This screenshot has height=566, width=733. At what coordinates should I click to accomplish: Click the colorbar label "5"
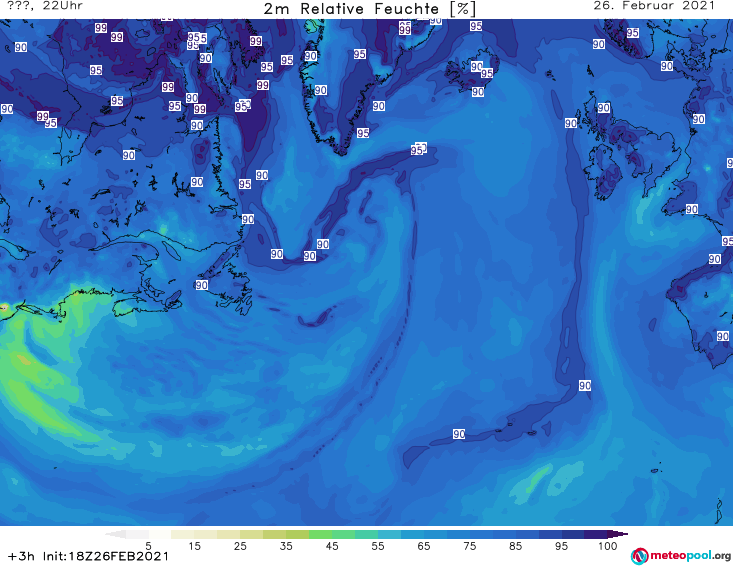tap(148, 546)
